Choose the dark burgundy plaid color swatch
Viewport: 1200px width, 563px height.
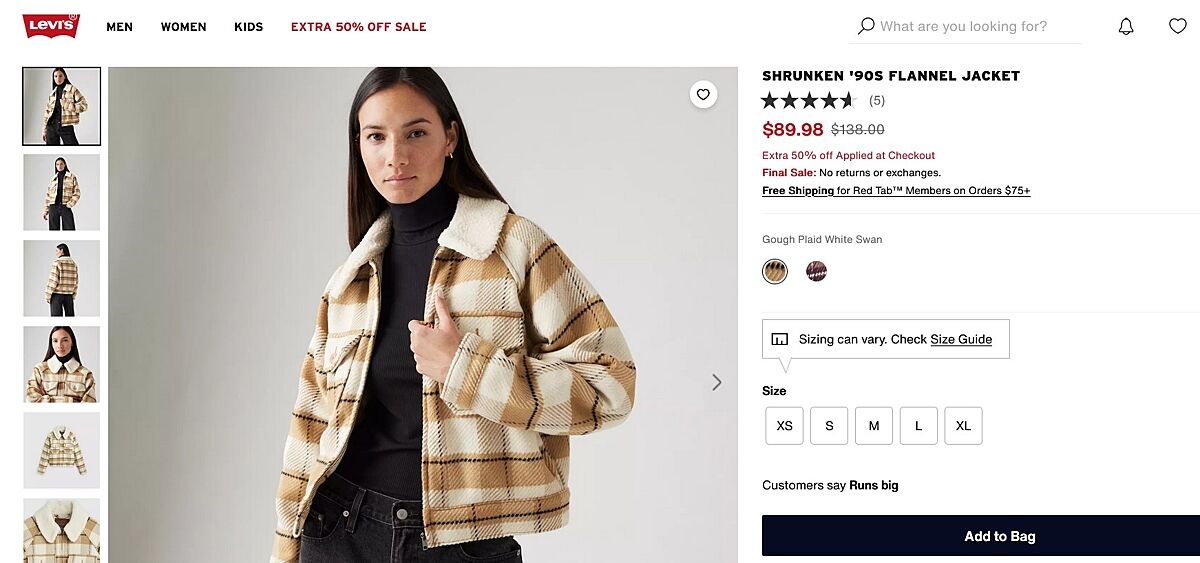coord(817,271)
